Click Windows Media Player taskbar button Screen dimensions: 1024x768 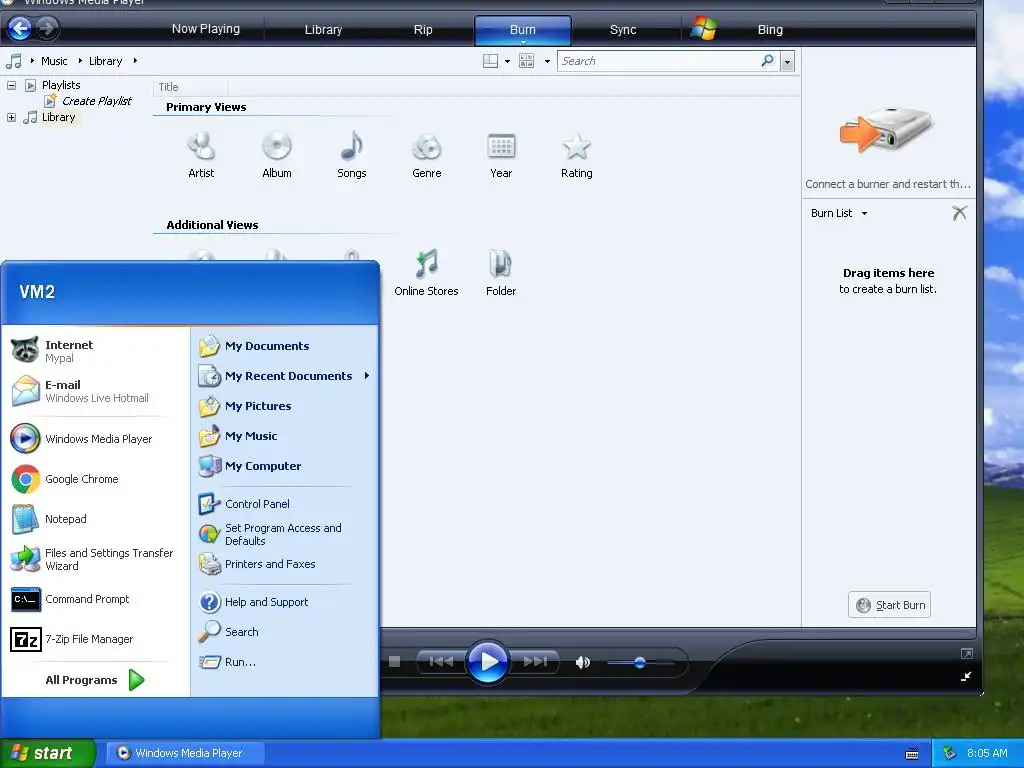185,753
